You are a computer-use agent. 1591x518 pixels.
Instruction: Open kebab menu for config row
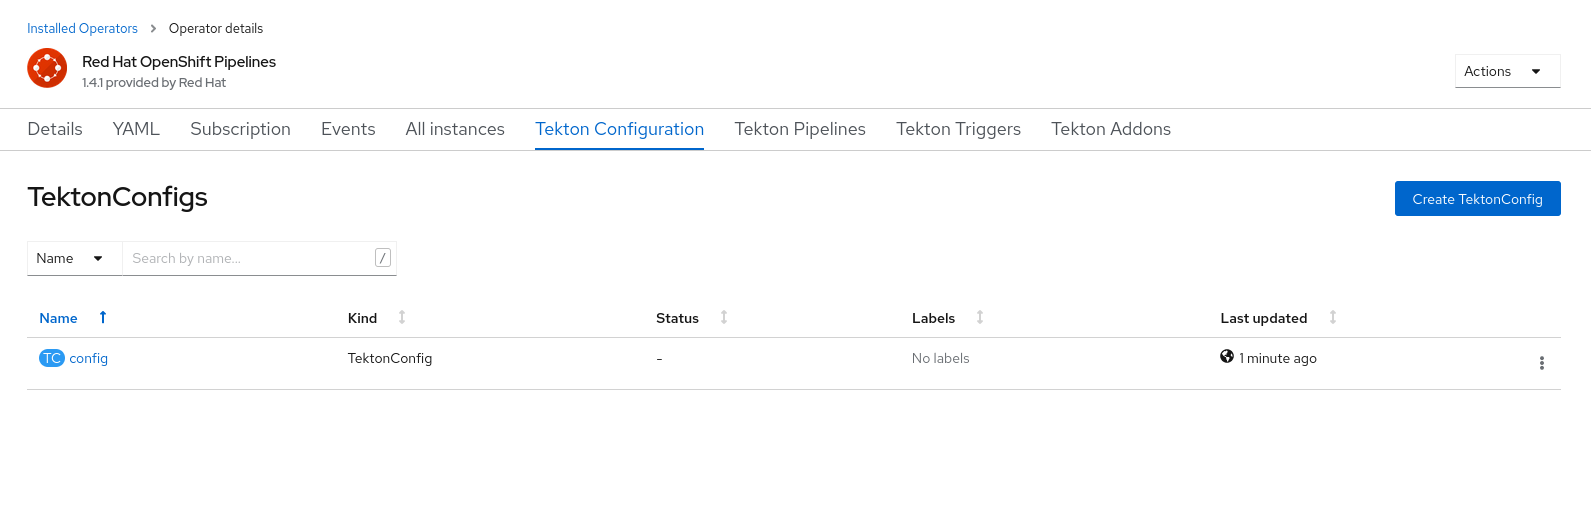coord(1541,363)
